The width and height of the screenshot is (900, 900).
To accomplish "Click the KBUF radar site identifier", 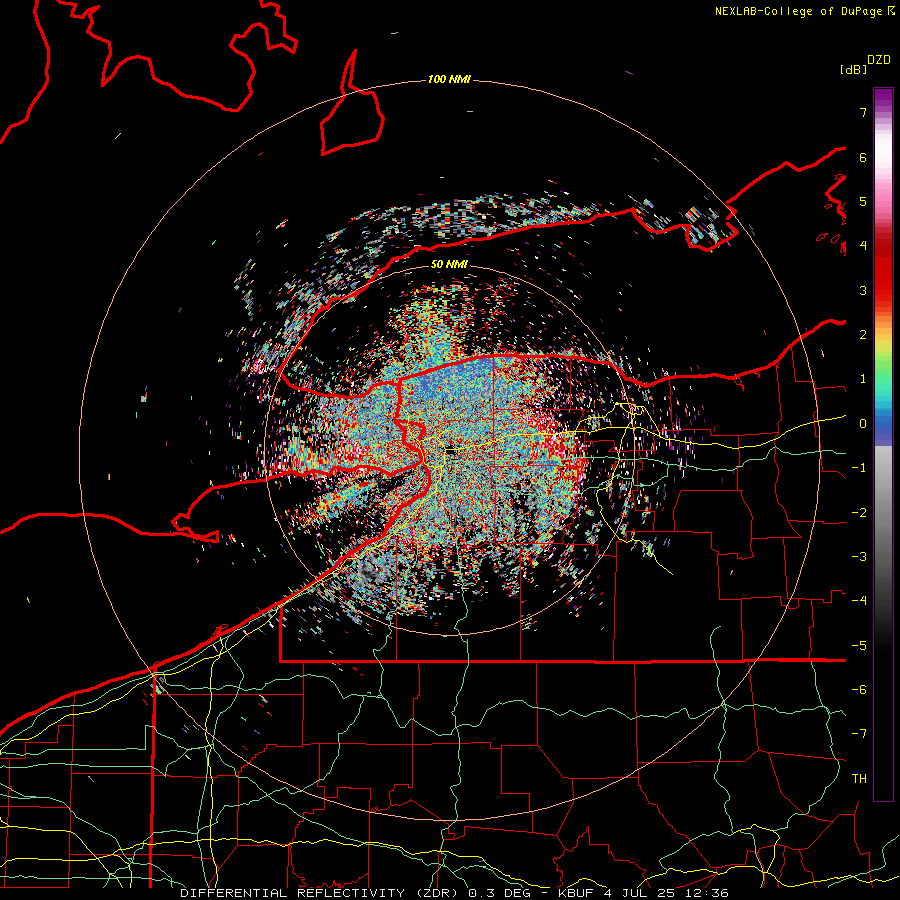I will pos(576,893).
